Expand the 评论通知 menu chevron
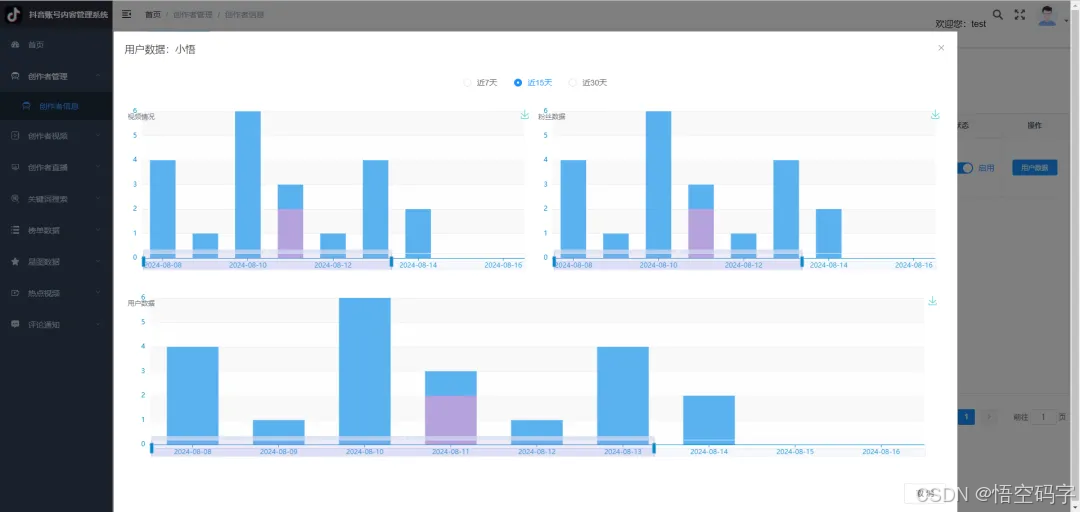Image resolution: width=1080 pixels, height=512 pixels. pyautogui.click(x=98, y=324)
